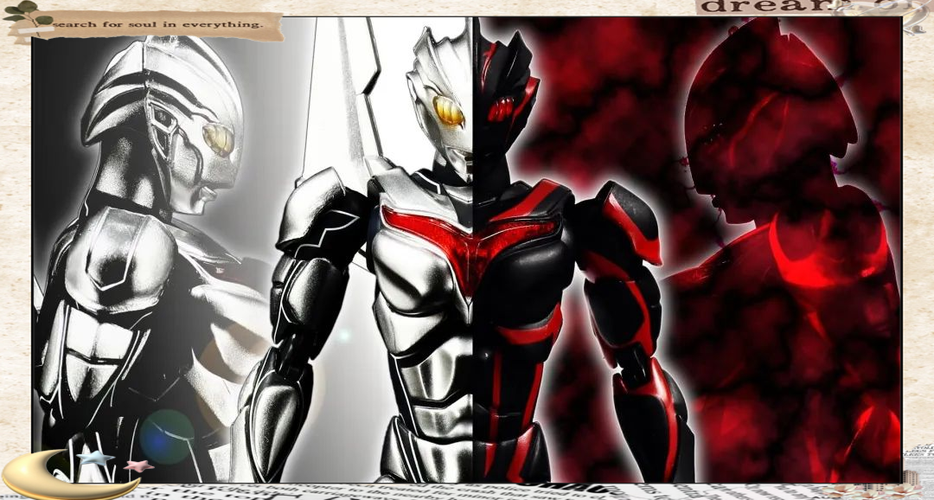Select the silver Ultraman profile image on the left
The height and width of the screenshot is (500, 934).
[152, 256]
